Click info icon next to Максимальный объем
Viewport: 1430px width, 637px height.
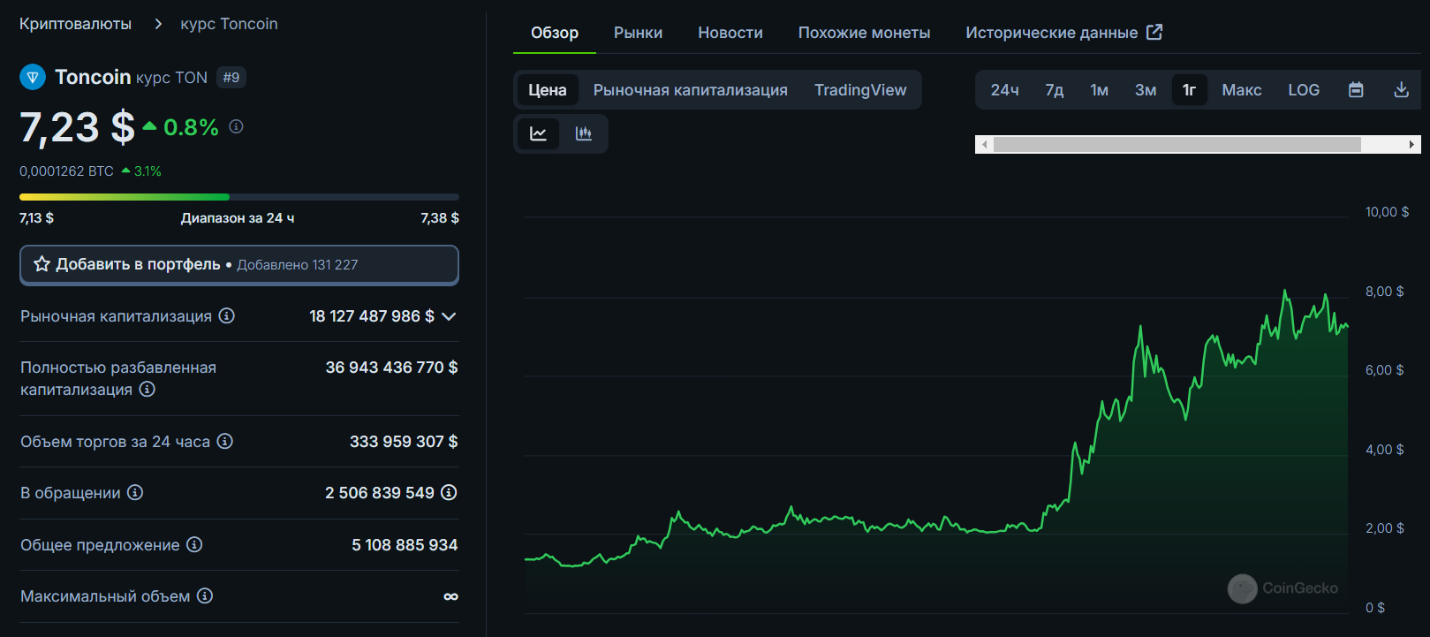pos(205,596)
